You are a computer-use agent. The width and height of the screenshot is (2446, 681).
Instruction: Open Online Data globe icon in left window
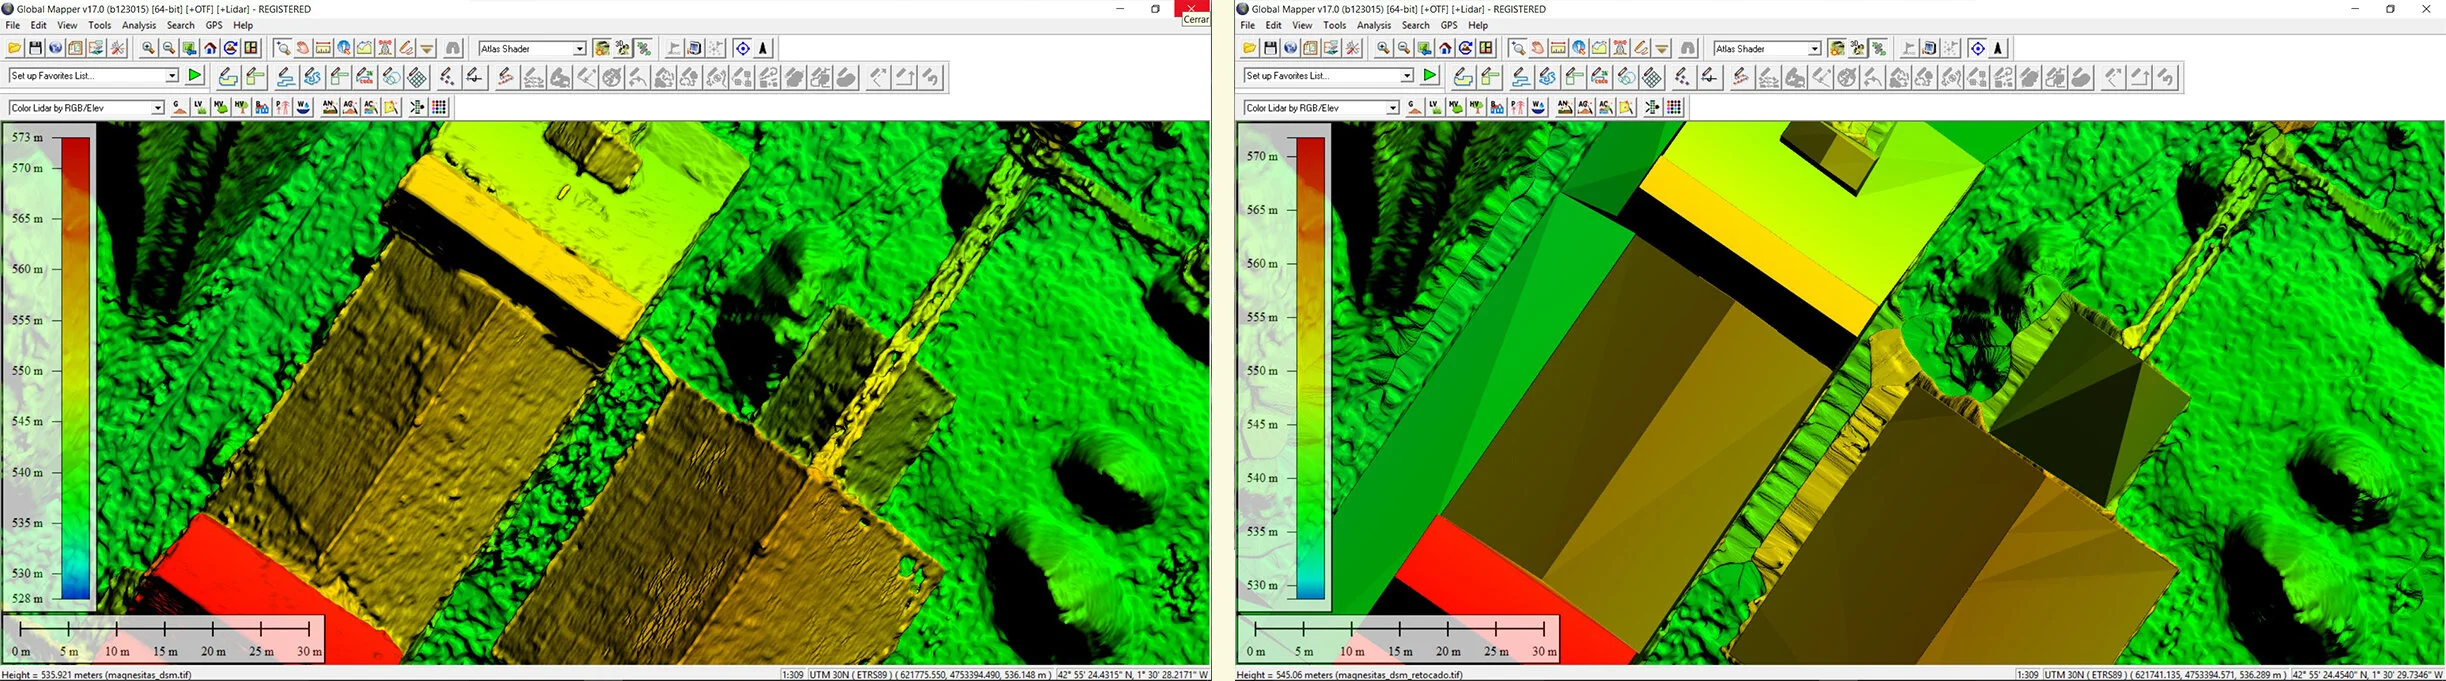click(56, 48)
